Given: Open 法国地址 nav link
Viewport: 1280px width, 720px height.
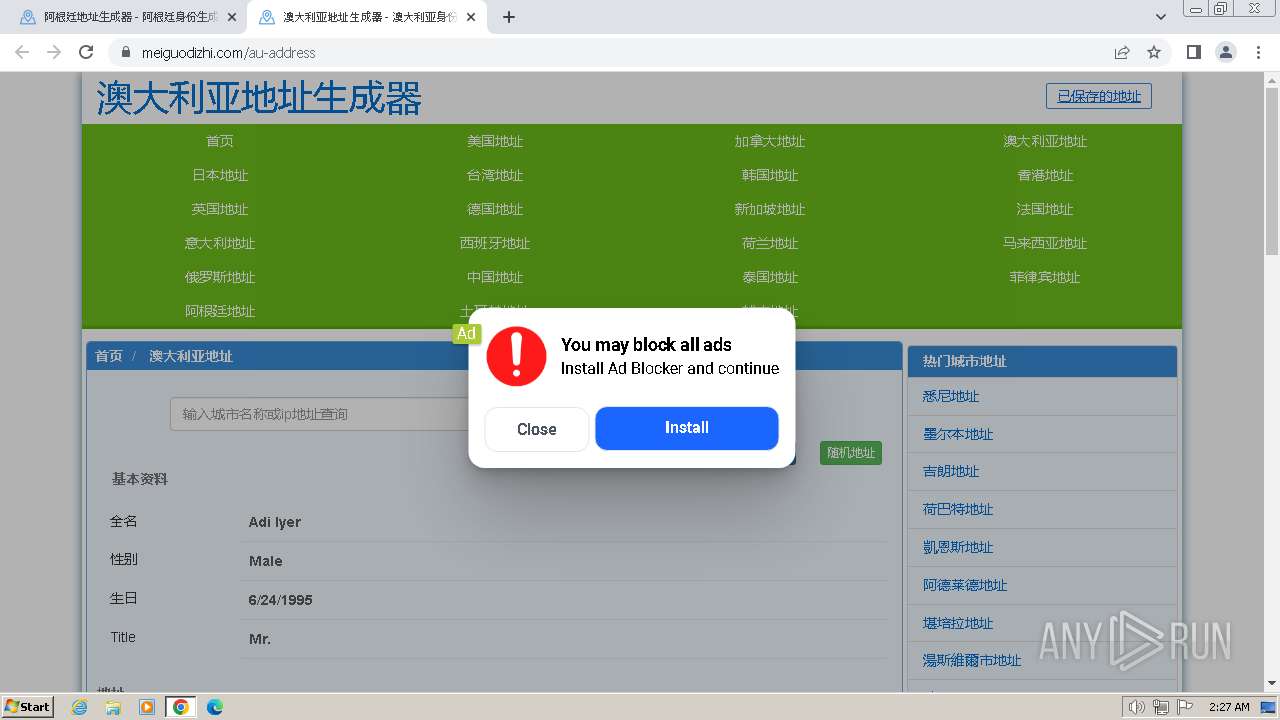Looking at the screenshot, I should pyautogui.click(x=1045, y=209).
